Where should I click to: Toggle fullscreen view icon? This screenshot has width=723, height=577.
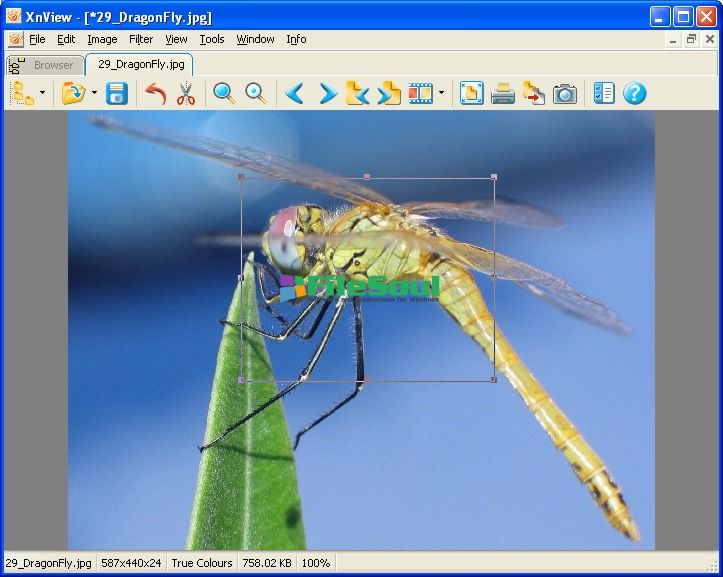471,94
